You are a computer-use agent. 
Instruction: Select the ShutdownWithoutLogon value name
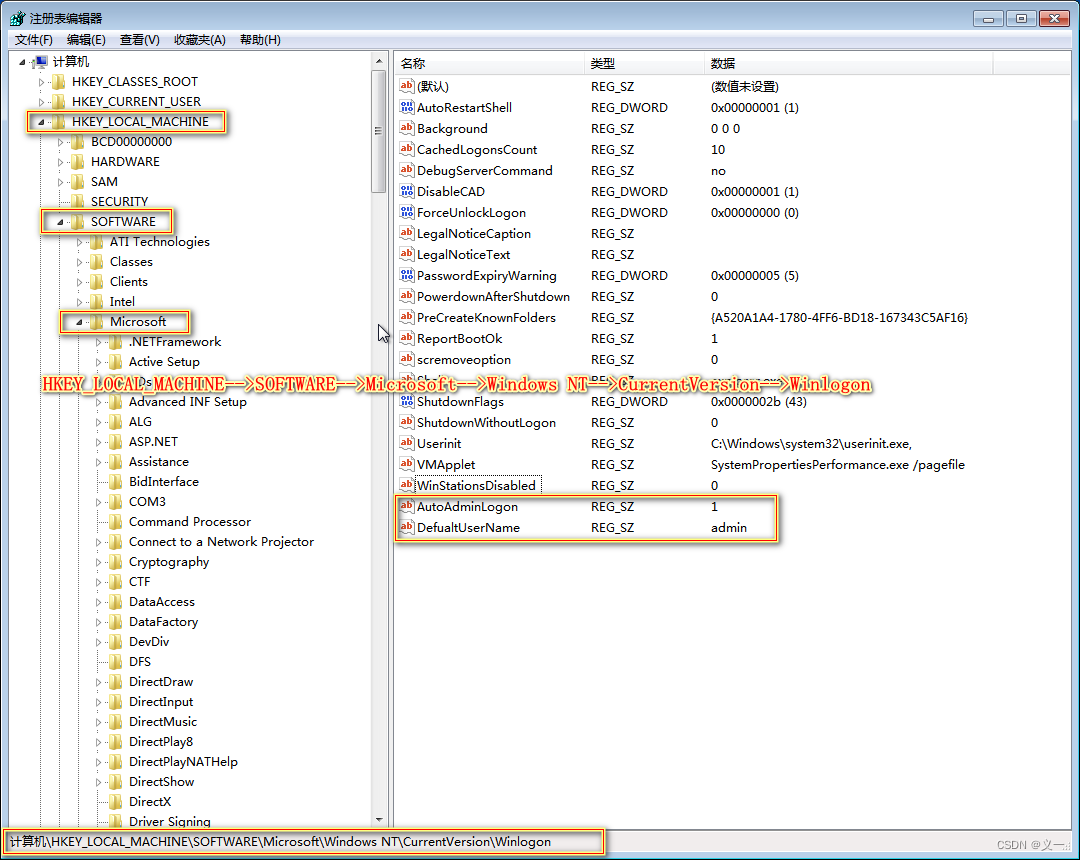[486, 423]
